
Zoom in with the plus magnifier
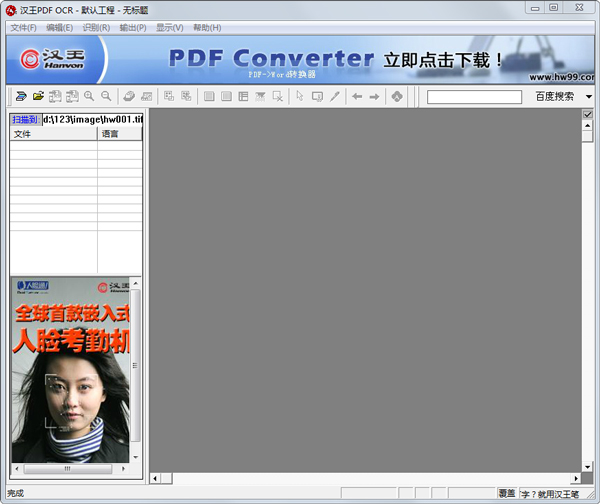pos(89,96)
